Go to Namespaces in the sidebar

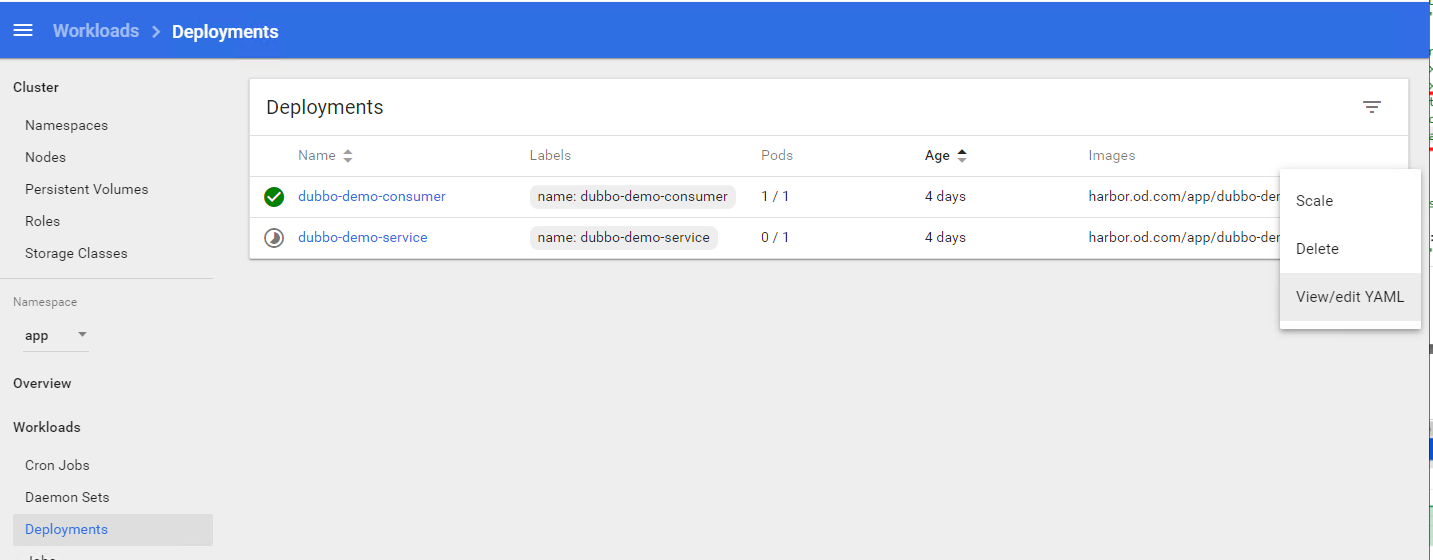[66, 126]
